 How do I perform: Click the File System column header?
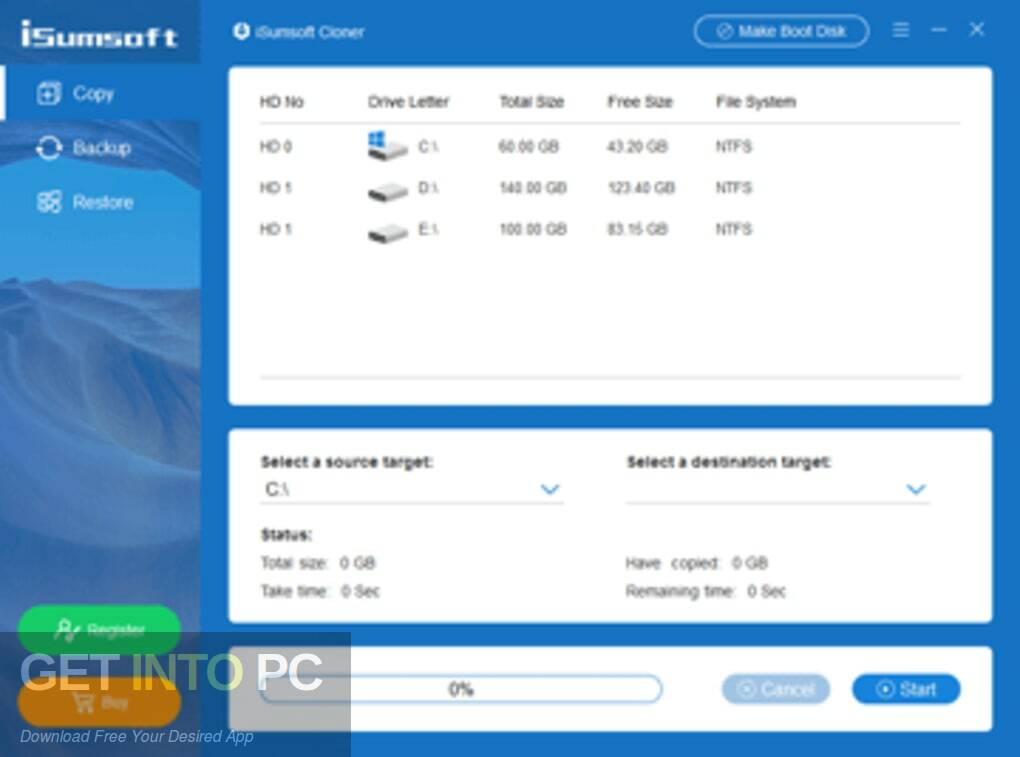click(756, 102)
